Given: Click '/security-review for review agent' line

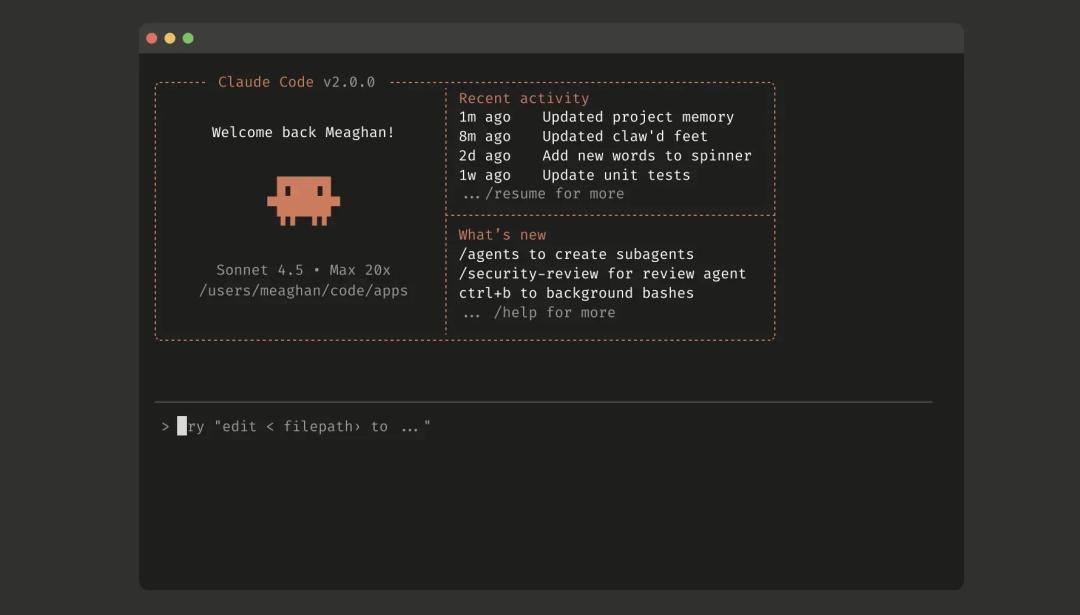Looking at the screenshot, I should click(x=602, y=274).
